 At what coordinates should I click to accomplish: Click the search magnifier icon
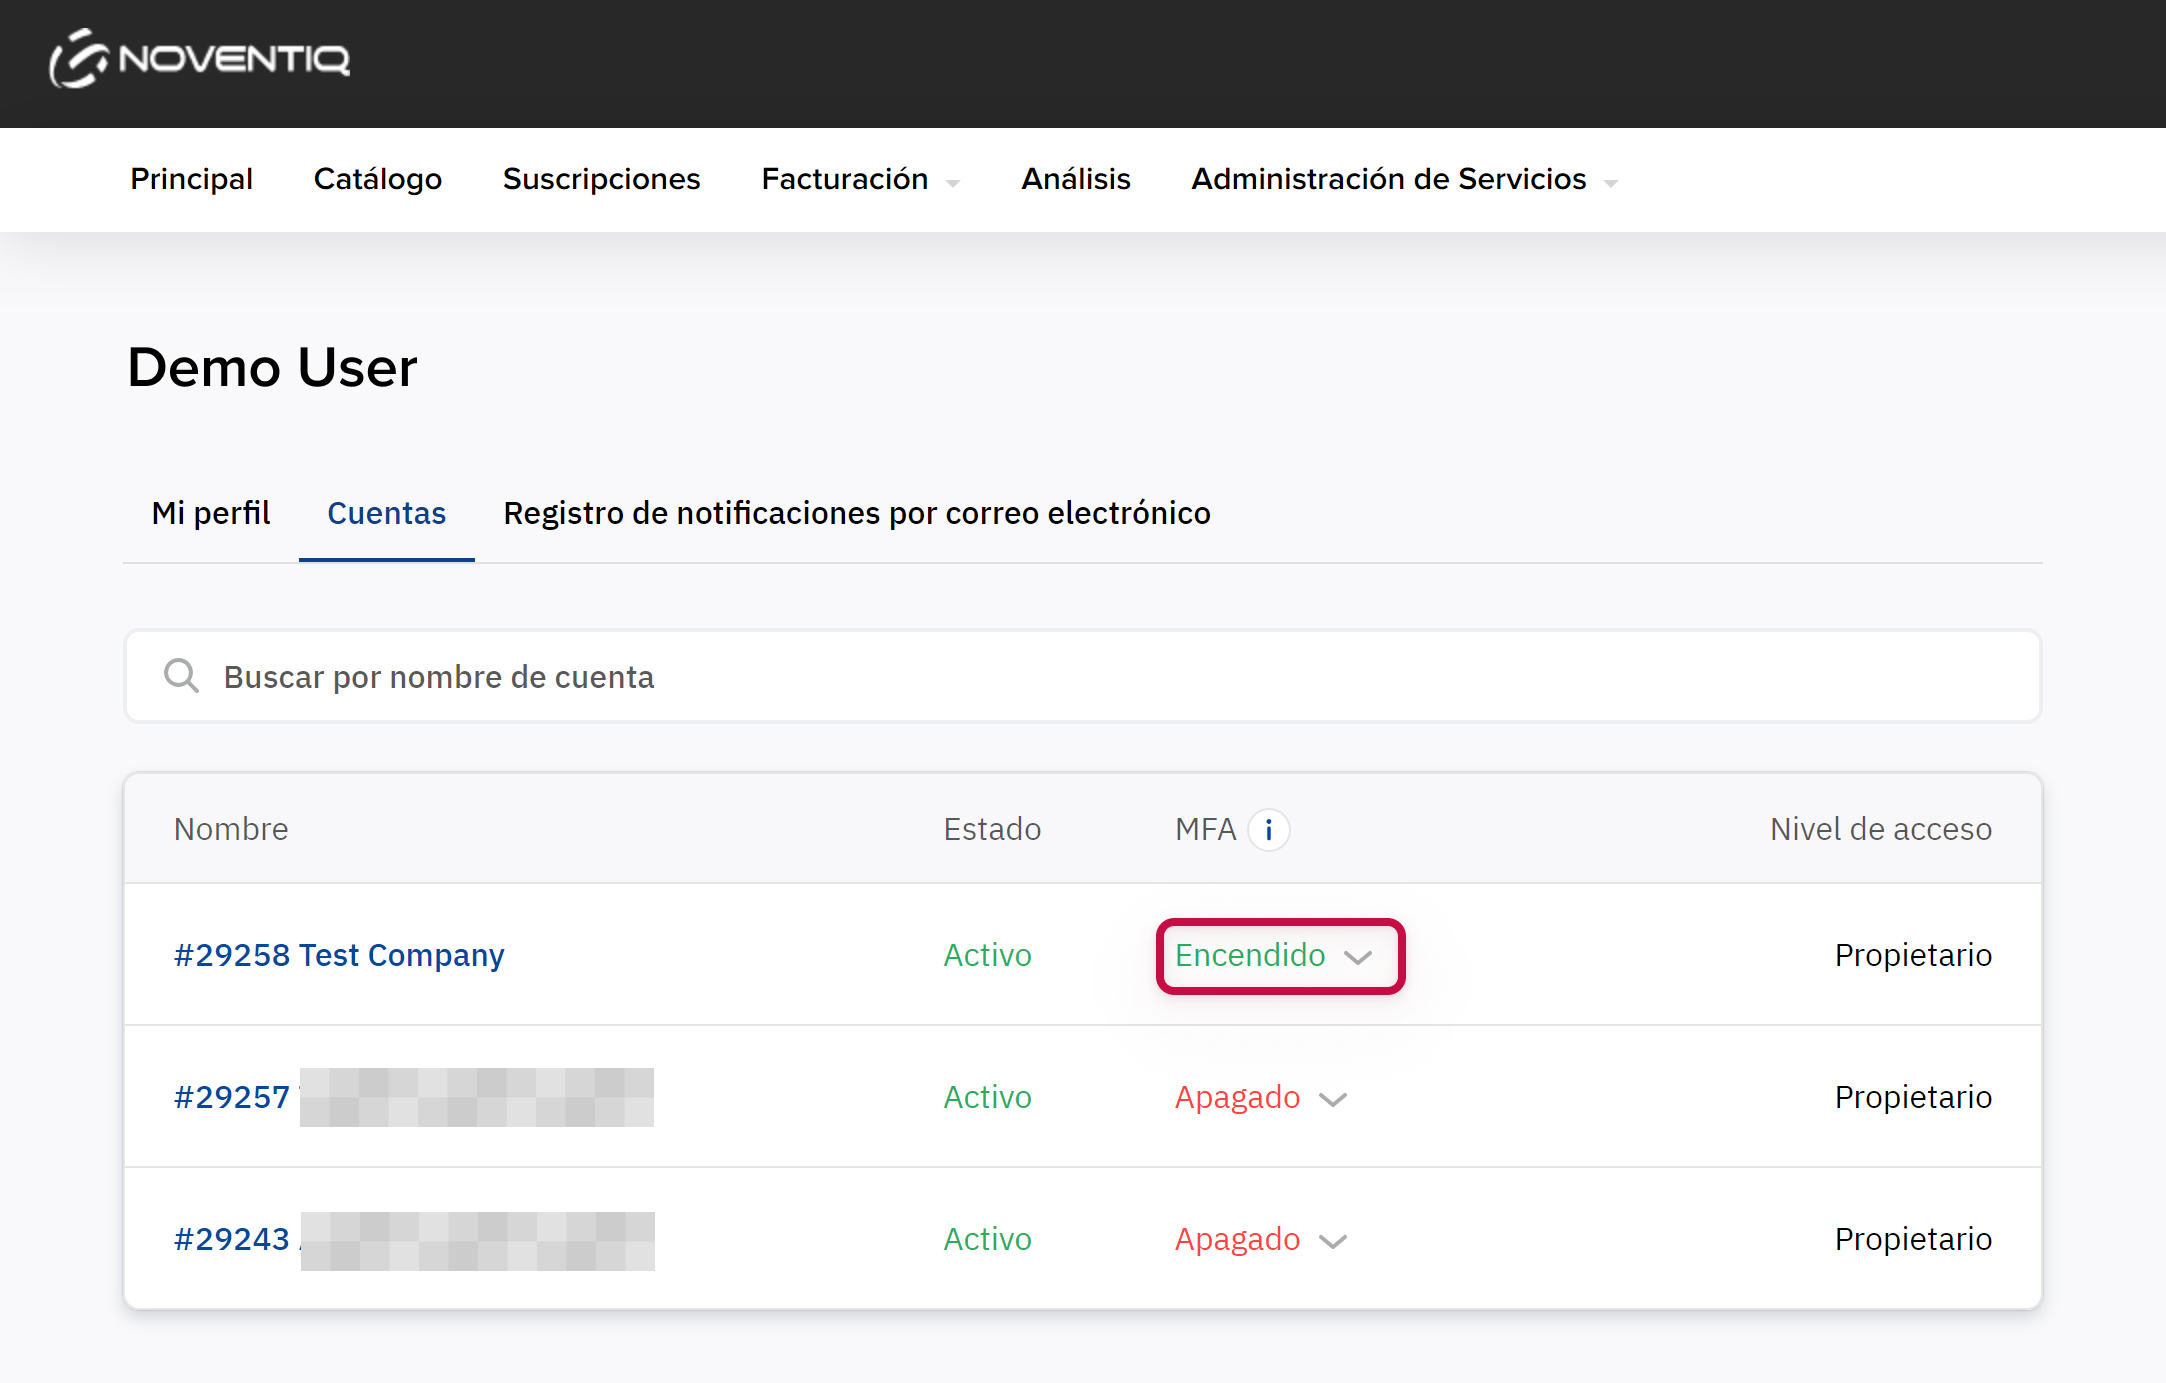[181, 677]
